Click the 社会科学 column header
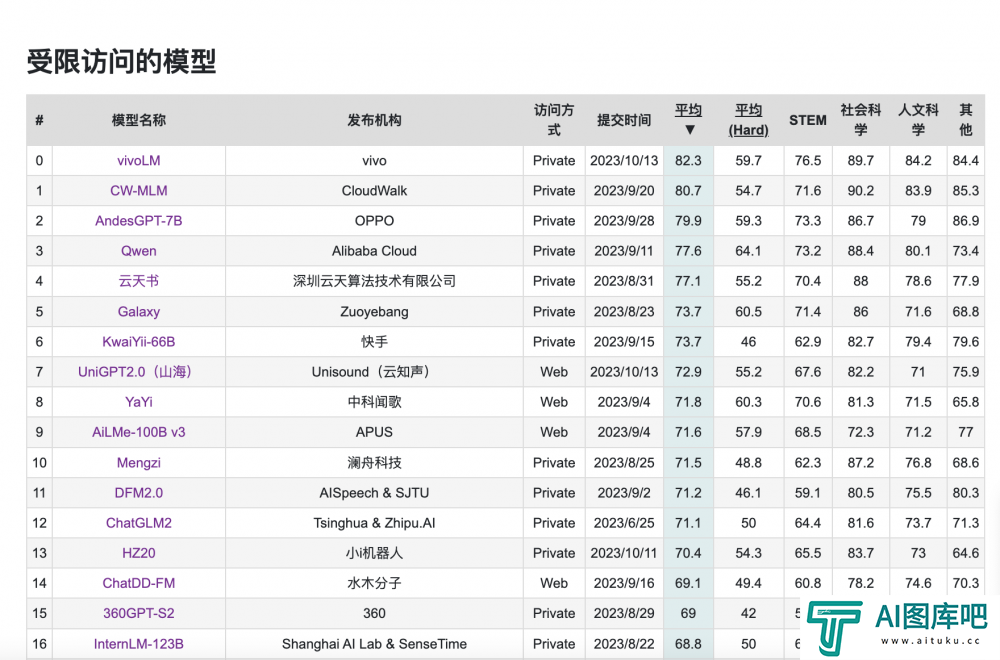Viewport: 1000px width, 660px height. point(860,120)
